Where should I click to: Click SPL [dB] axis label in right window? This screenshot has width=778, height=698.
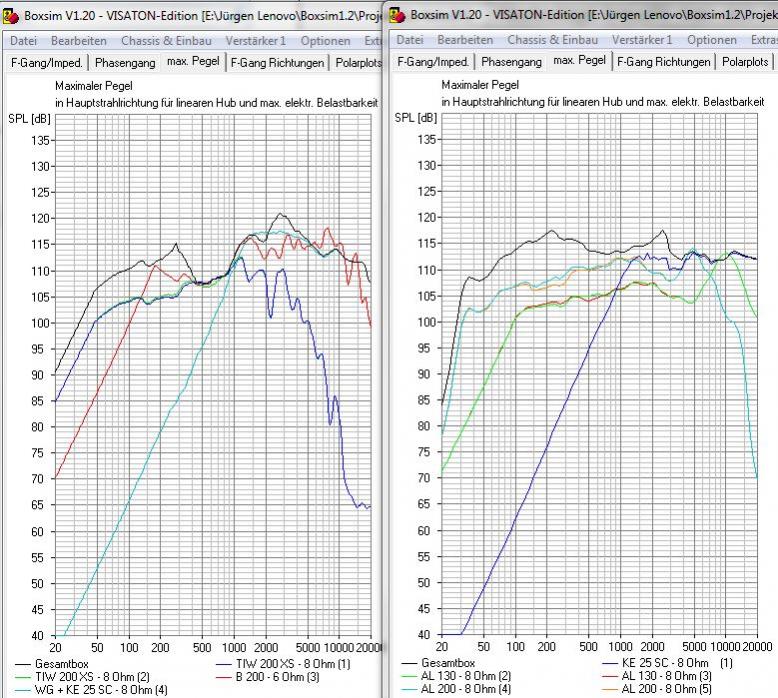pos(416,119)
